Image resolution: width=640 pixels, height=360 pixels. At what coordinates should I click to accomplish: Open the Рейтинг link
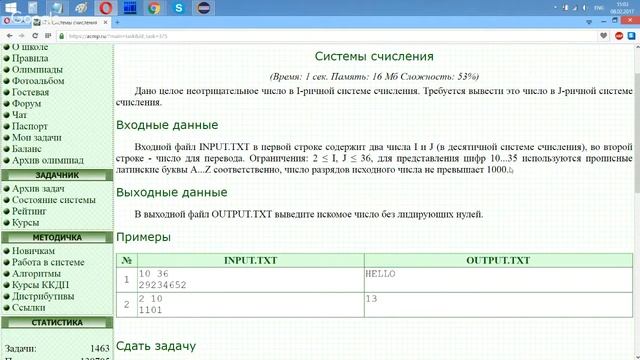click(29, 211)
